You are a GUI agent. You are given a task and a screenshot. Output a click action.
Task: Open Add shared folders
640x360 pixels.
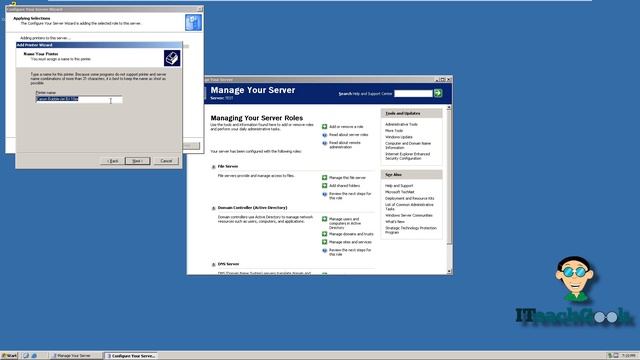click(x=344, y=186)
